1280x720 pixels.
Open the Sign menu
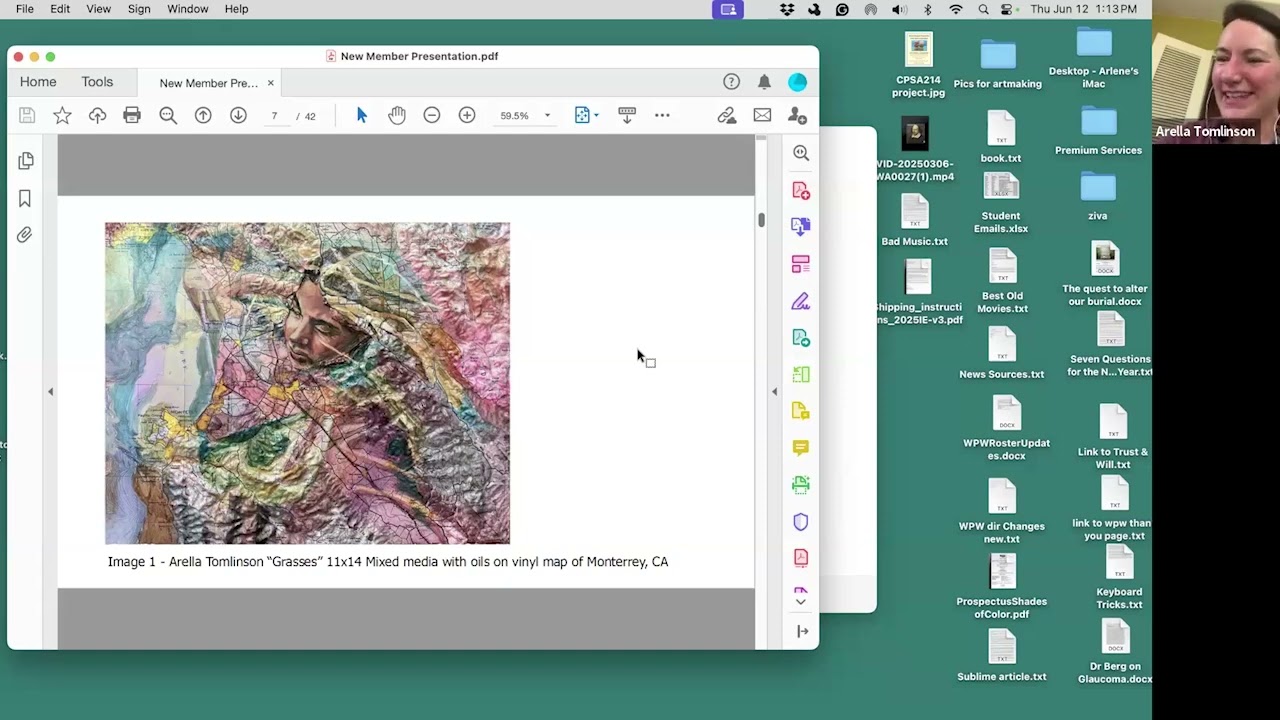139,9
